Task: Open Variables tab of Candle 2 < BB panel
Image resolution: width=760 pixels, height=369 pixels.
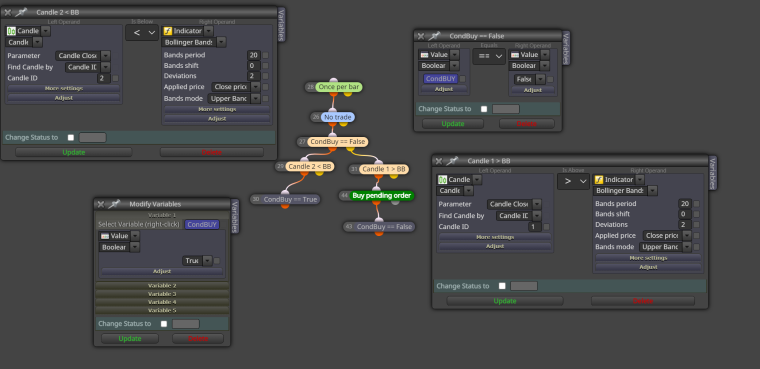Action: point(282,24)
